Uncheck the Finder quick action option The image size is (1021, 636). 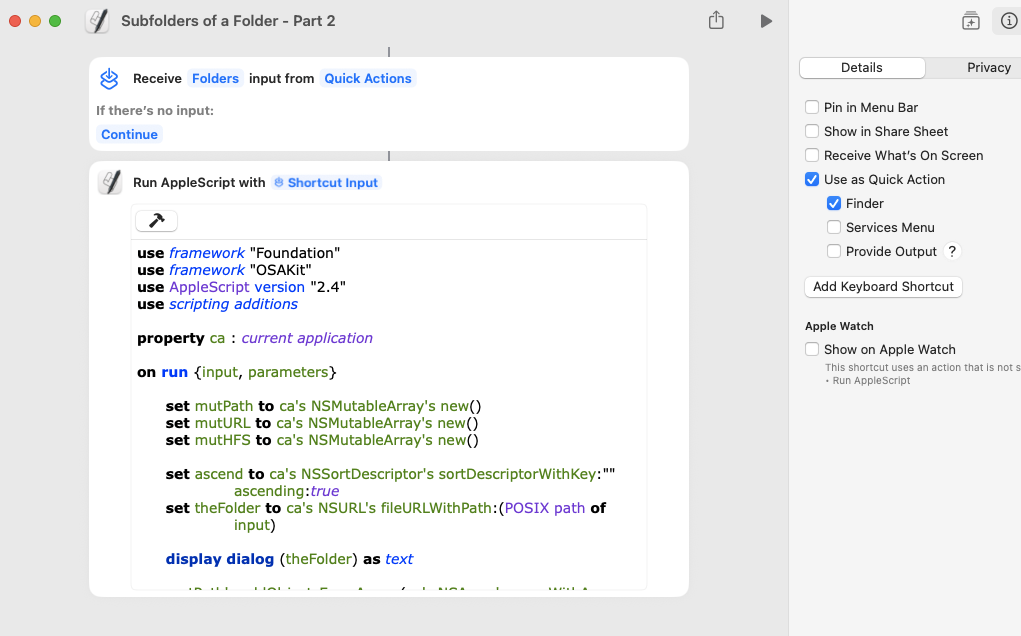click(833, 204)
